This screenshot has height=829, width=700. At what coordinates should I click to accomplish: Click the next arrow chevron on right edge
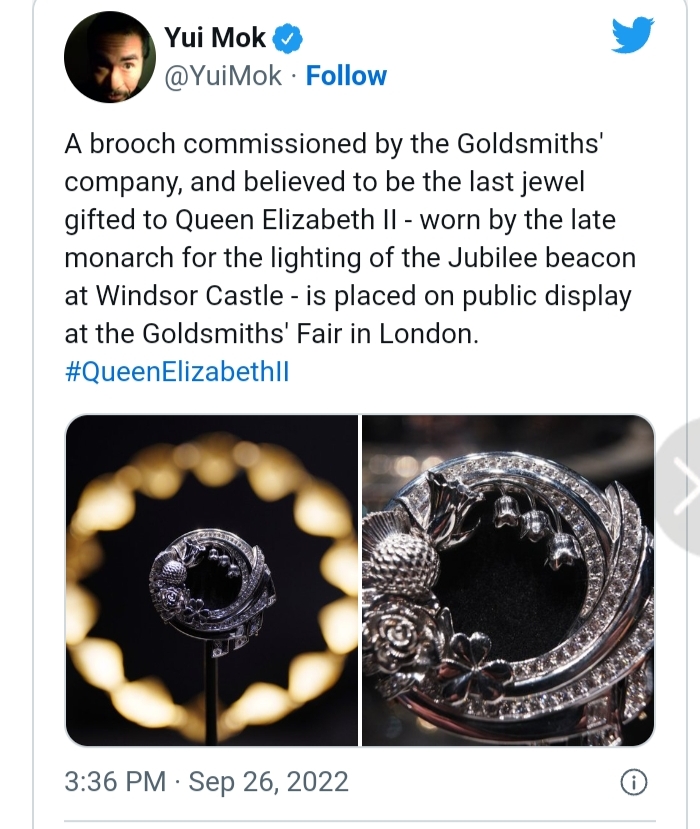(683, 485)
